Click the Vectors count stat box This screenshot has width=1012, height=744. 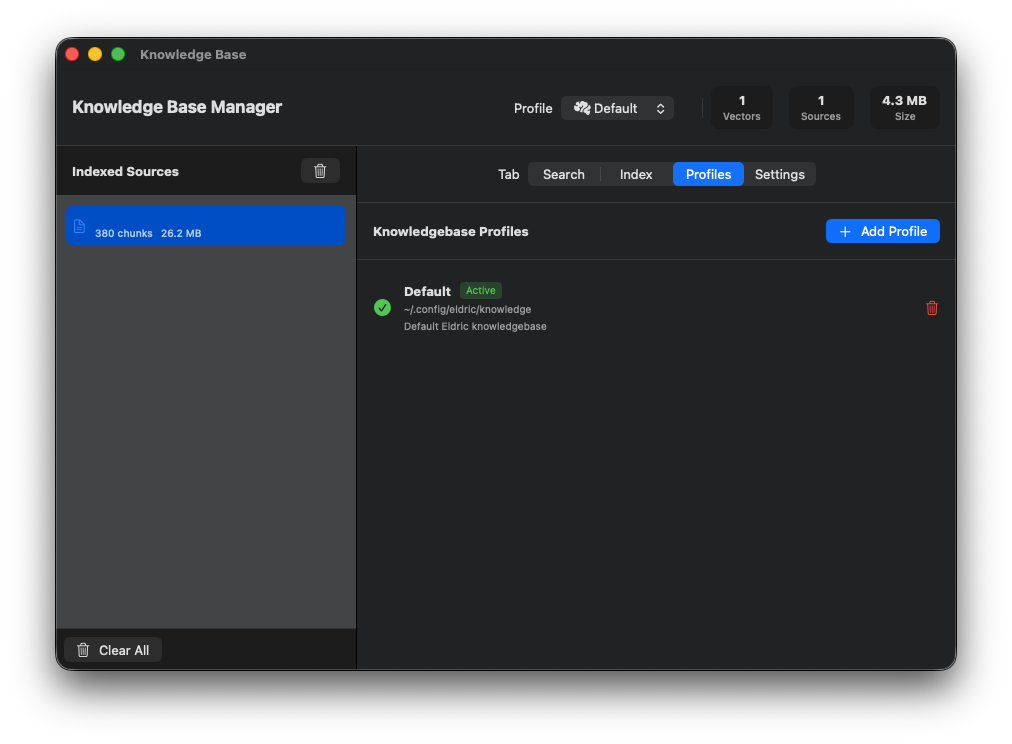741,108
